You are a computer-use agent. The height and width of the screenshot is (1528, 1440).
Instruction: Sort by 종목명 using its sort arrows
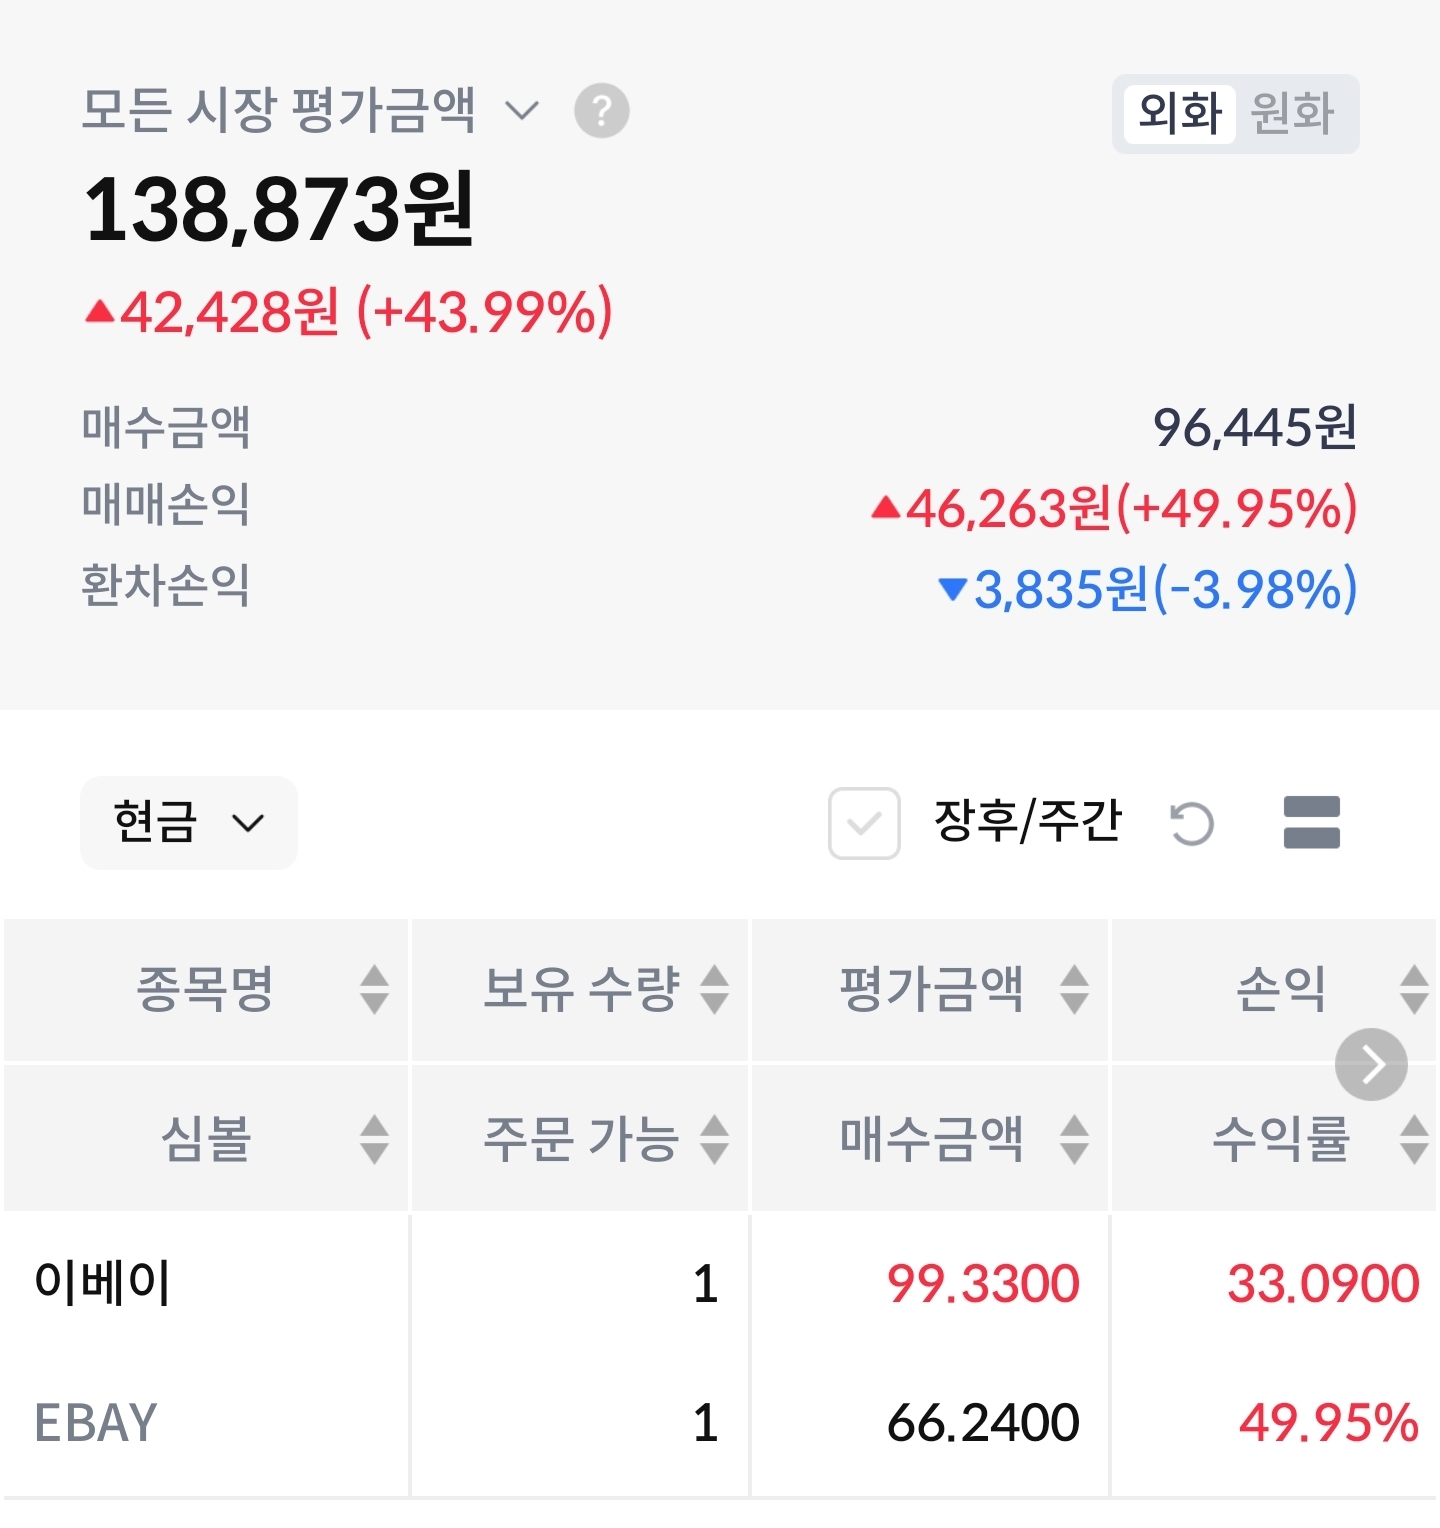coord(374,989)
